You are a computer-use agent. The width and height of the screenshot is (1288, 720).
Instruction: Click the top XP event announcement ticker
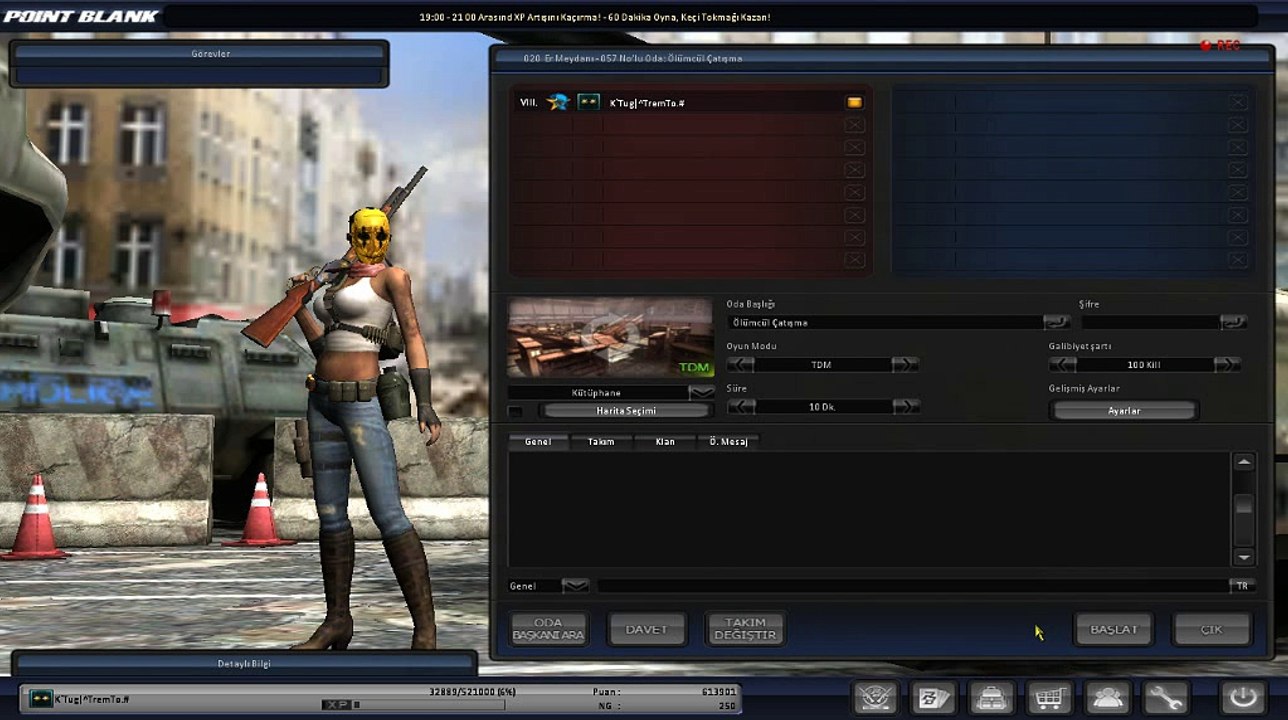click(595, 17)
